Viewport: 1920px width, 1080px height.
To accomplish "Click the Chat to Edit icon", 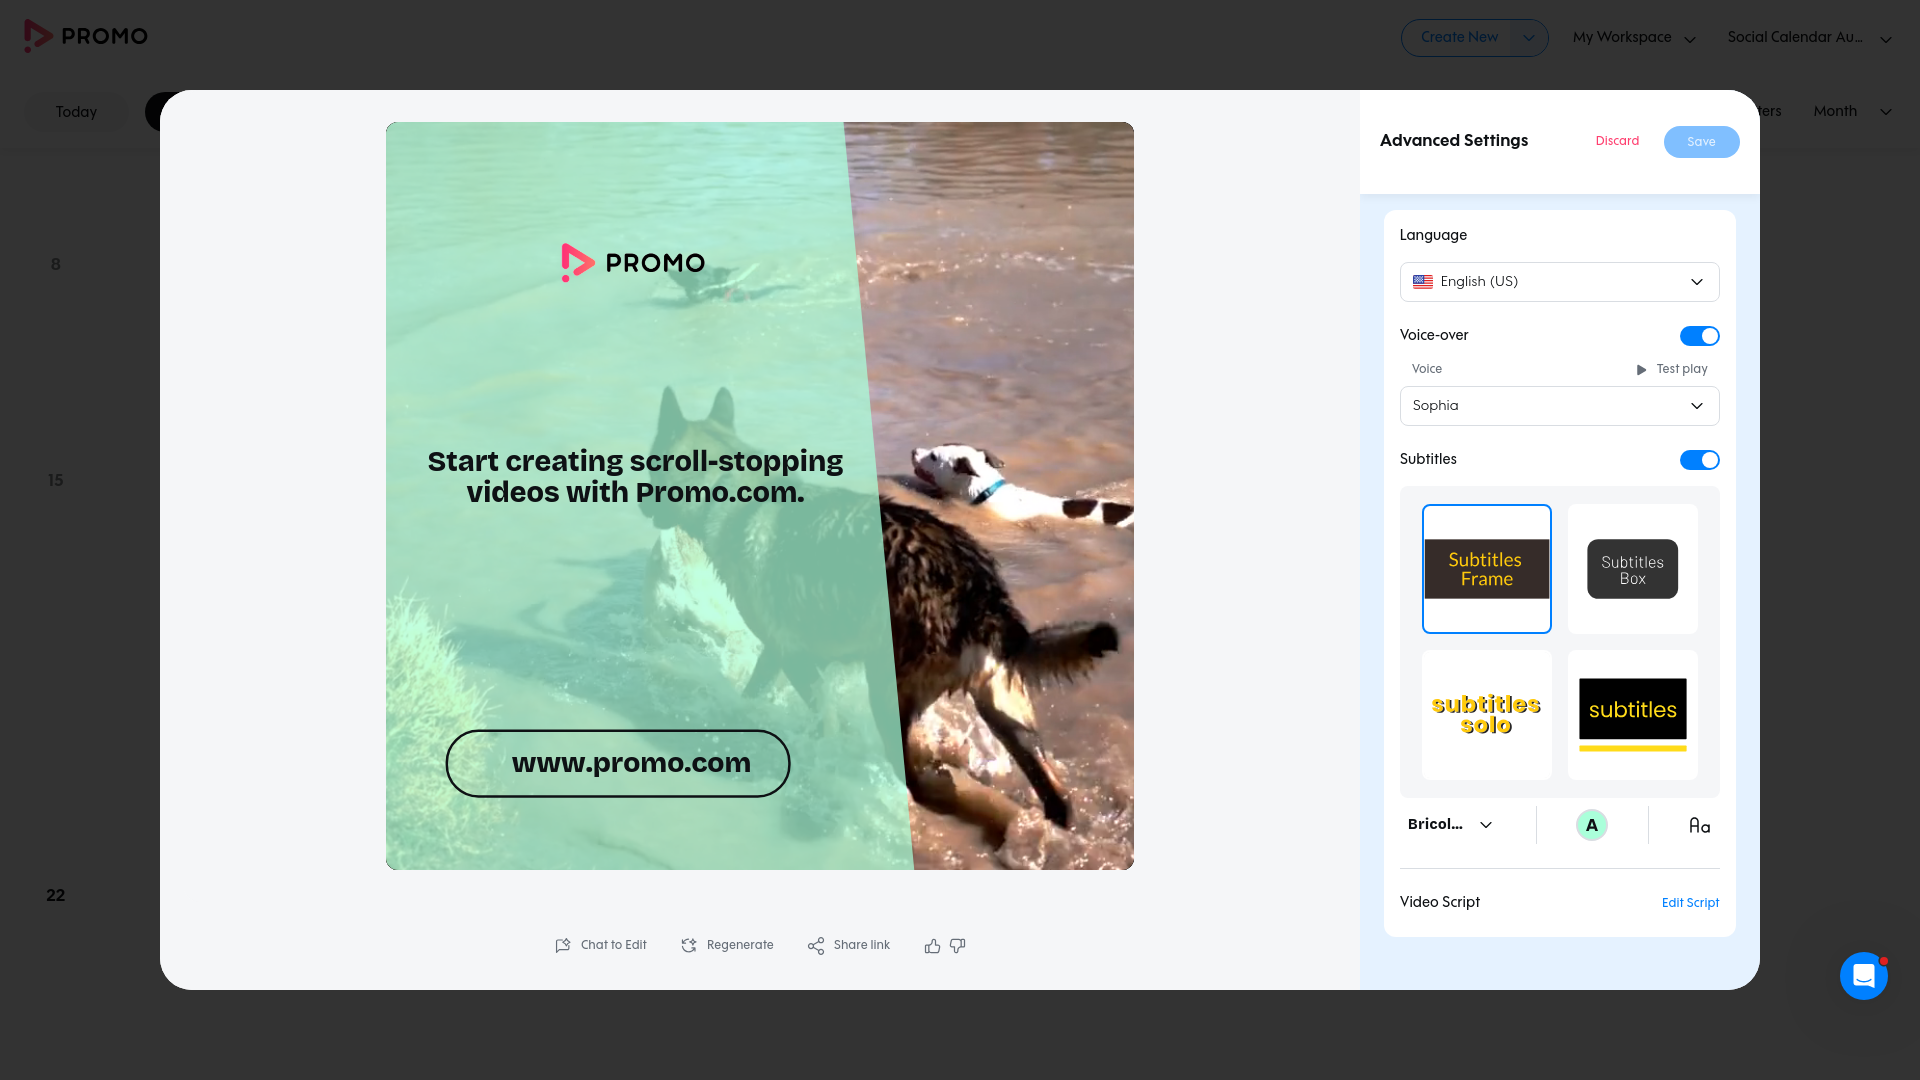I will pyautogui.click(x=563, y=945).
